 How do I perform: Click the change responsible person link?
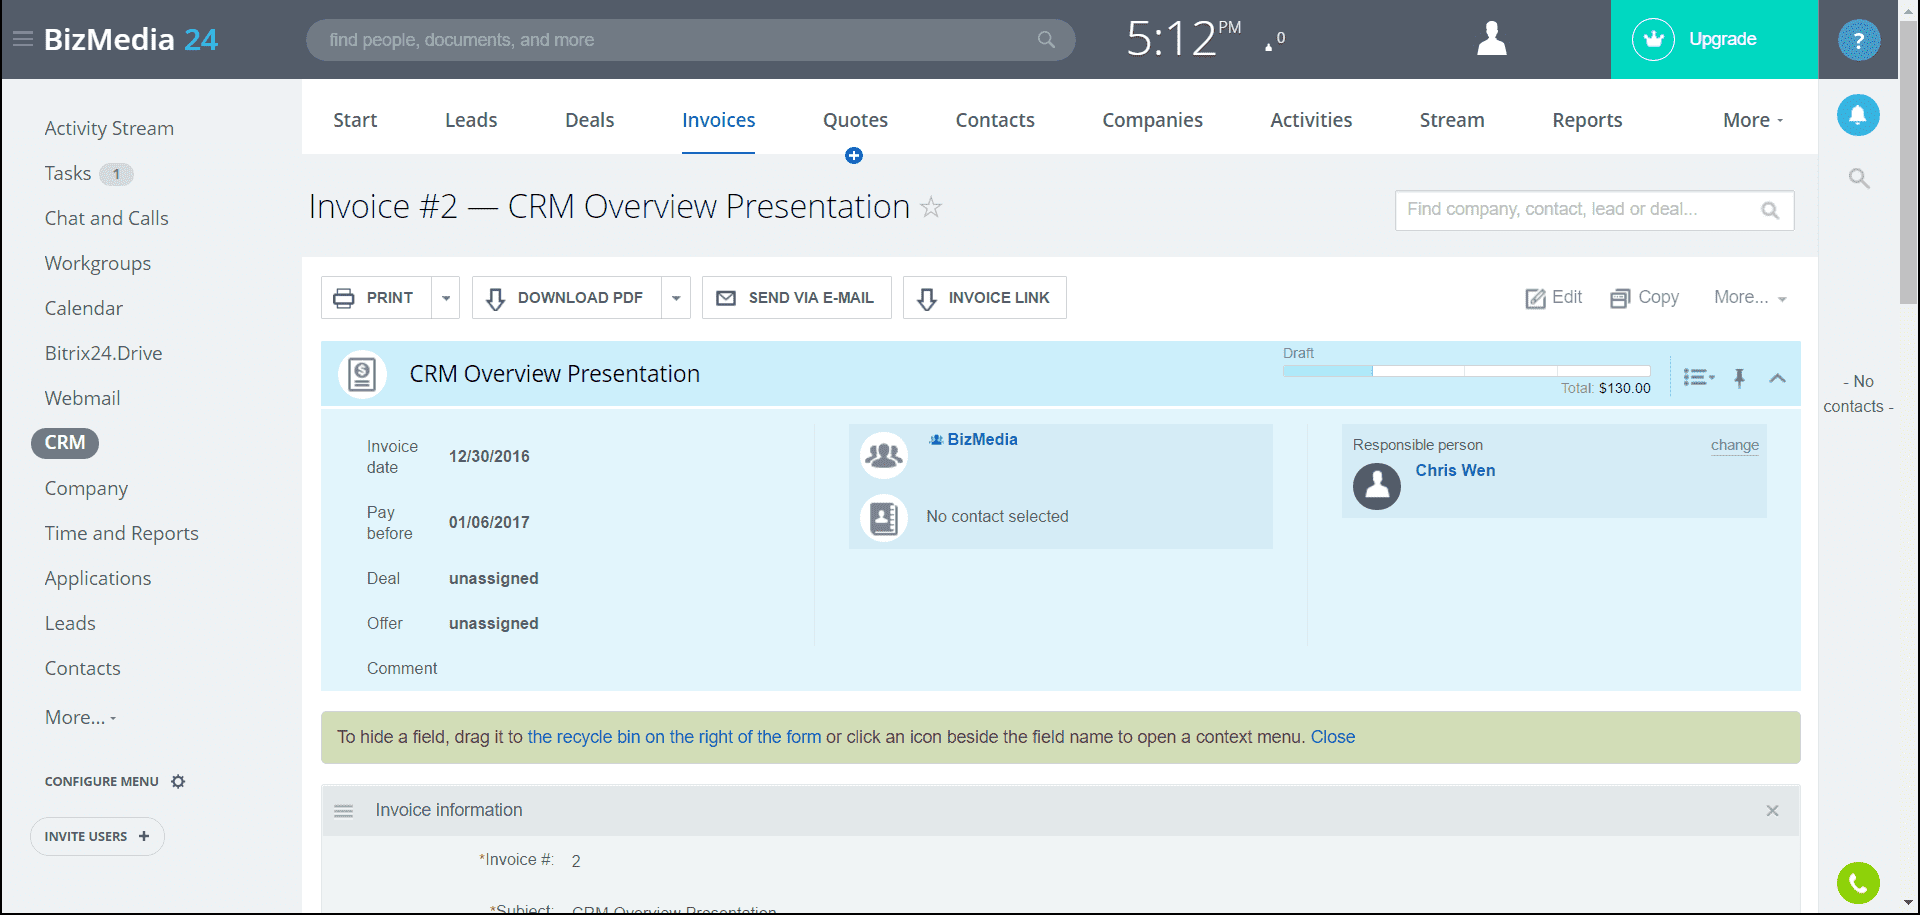click(x=1734, y=445)
